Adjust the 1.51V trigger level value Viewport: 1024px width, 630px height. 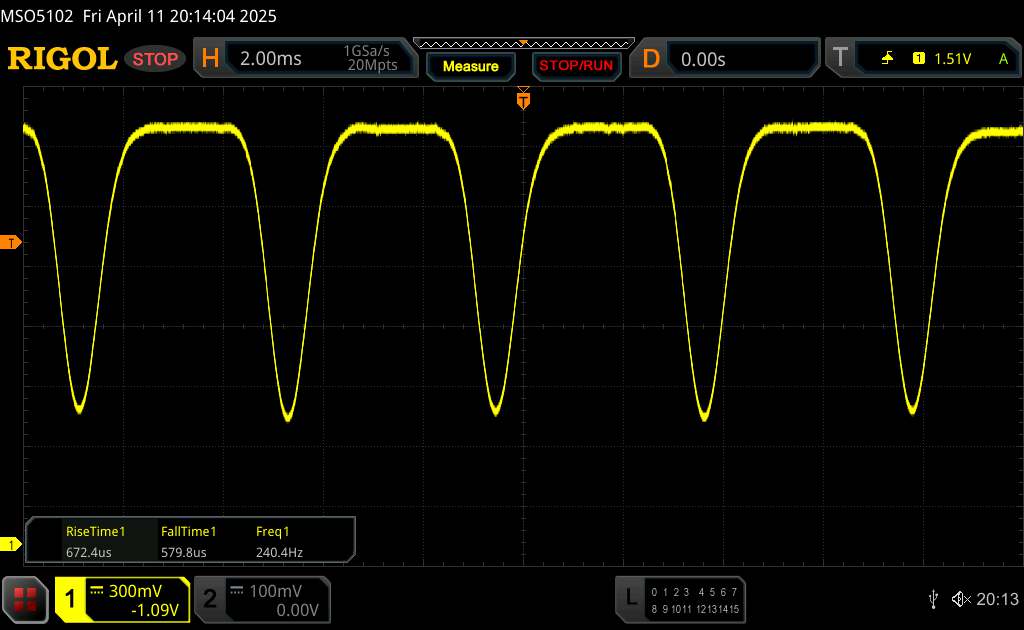pos(952,59)
